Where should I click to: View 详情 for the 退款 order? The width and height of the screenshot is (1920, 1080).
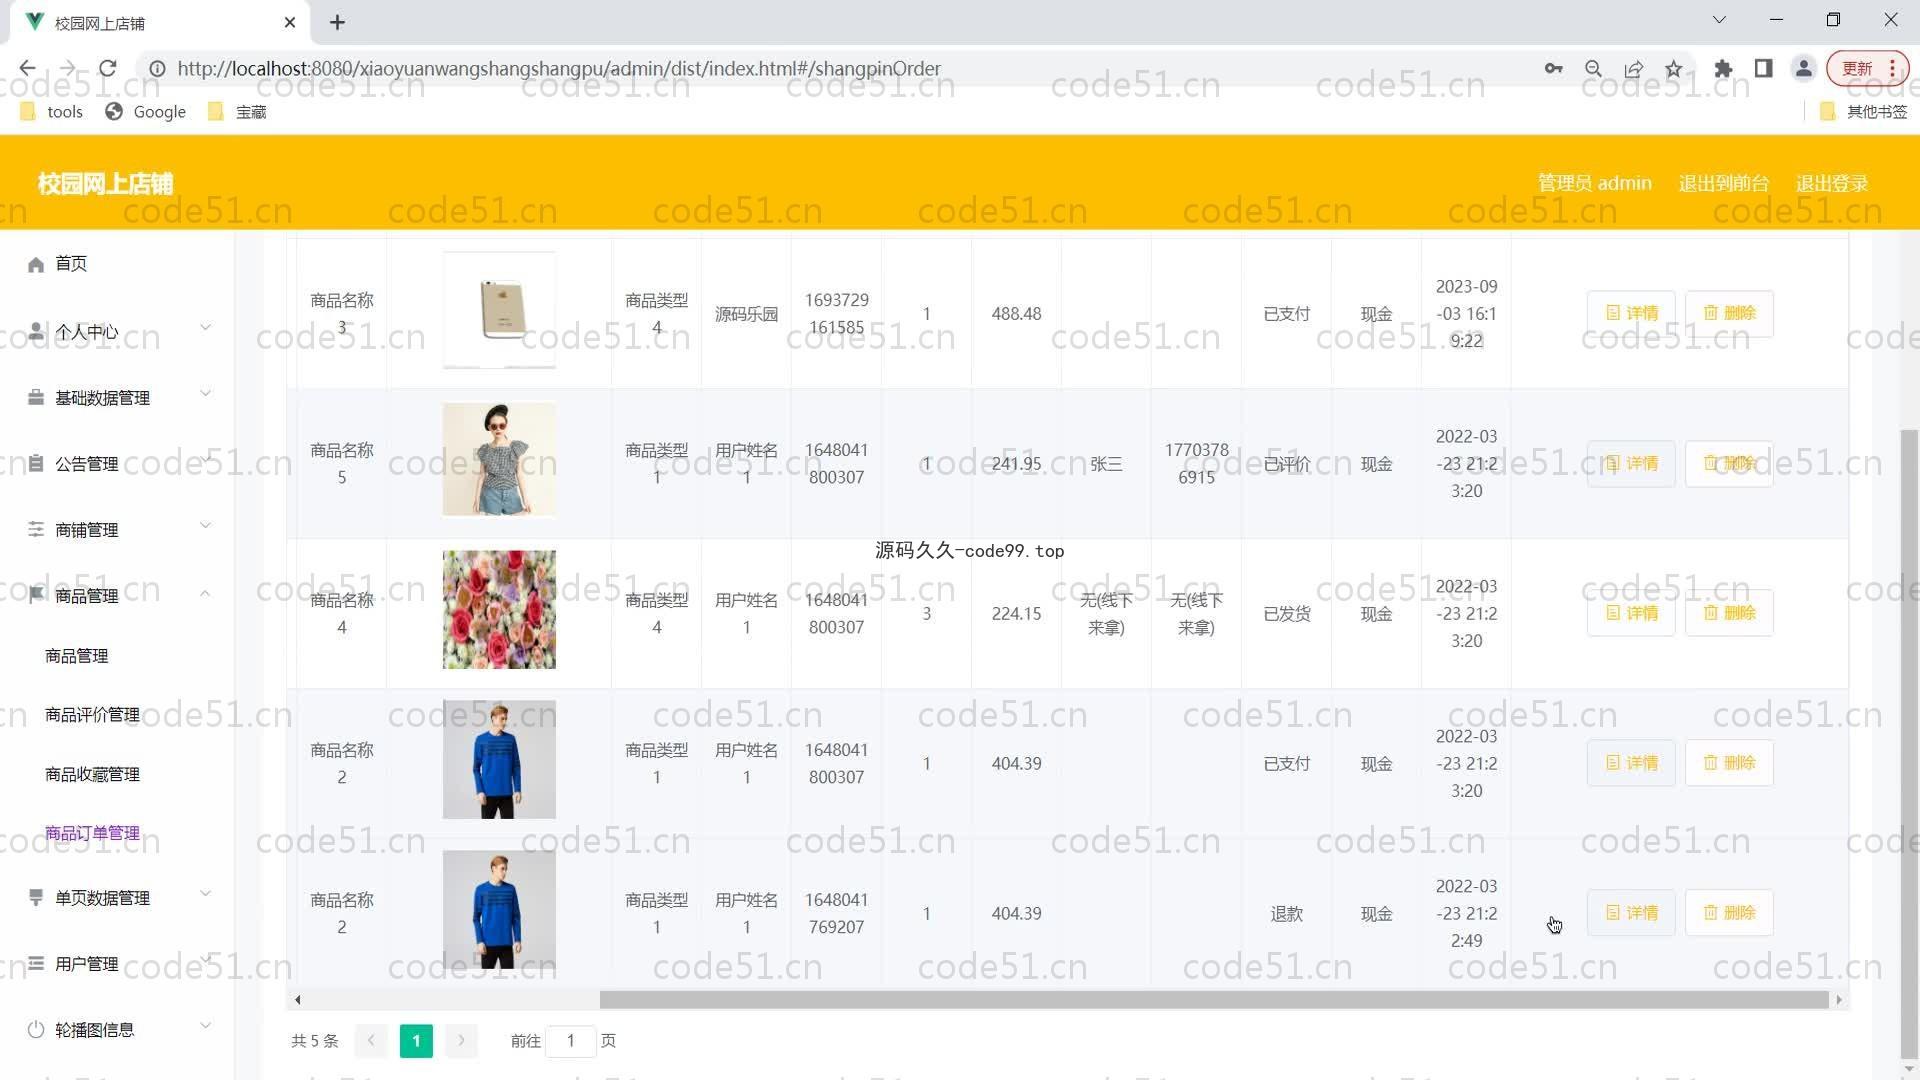pyautogui.click(x=1631, y=913)
